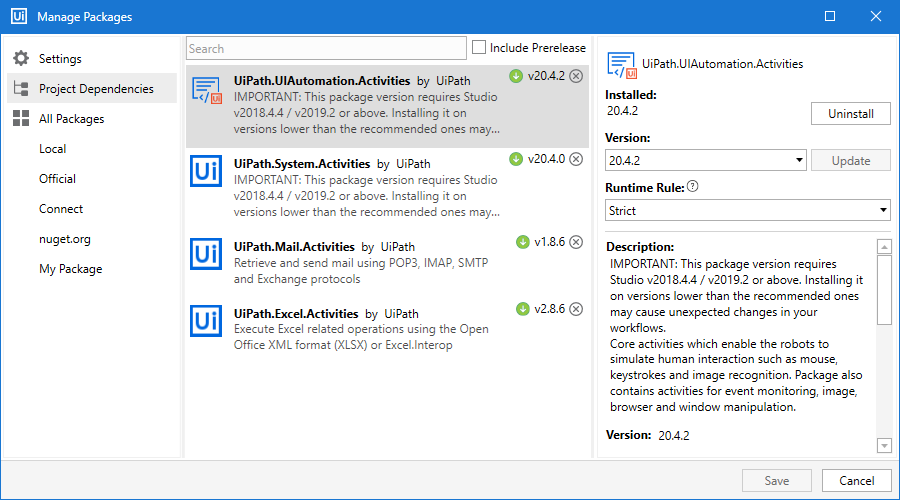
Task: Click the package icon in details panel header
Action: [x=622, y=65]
